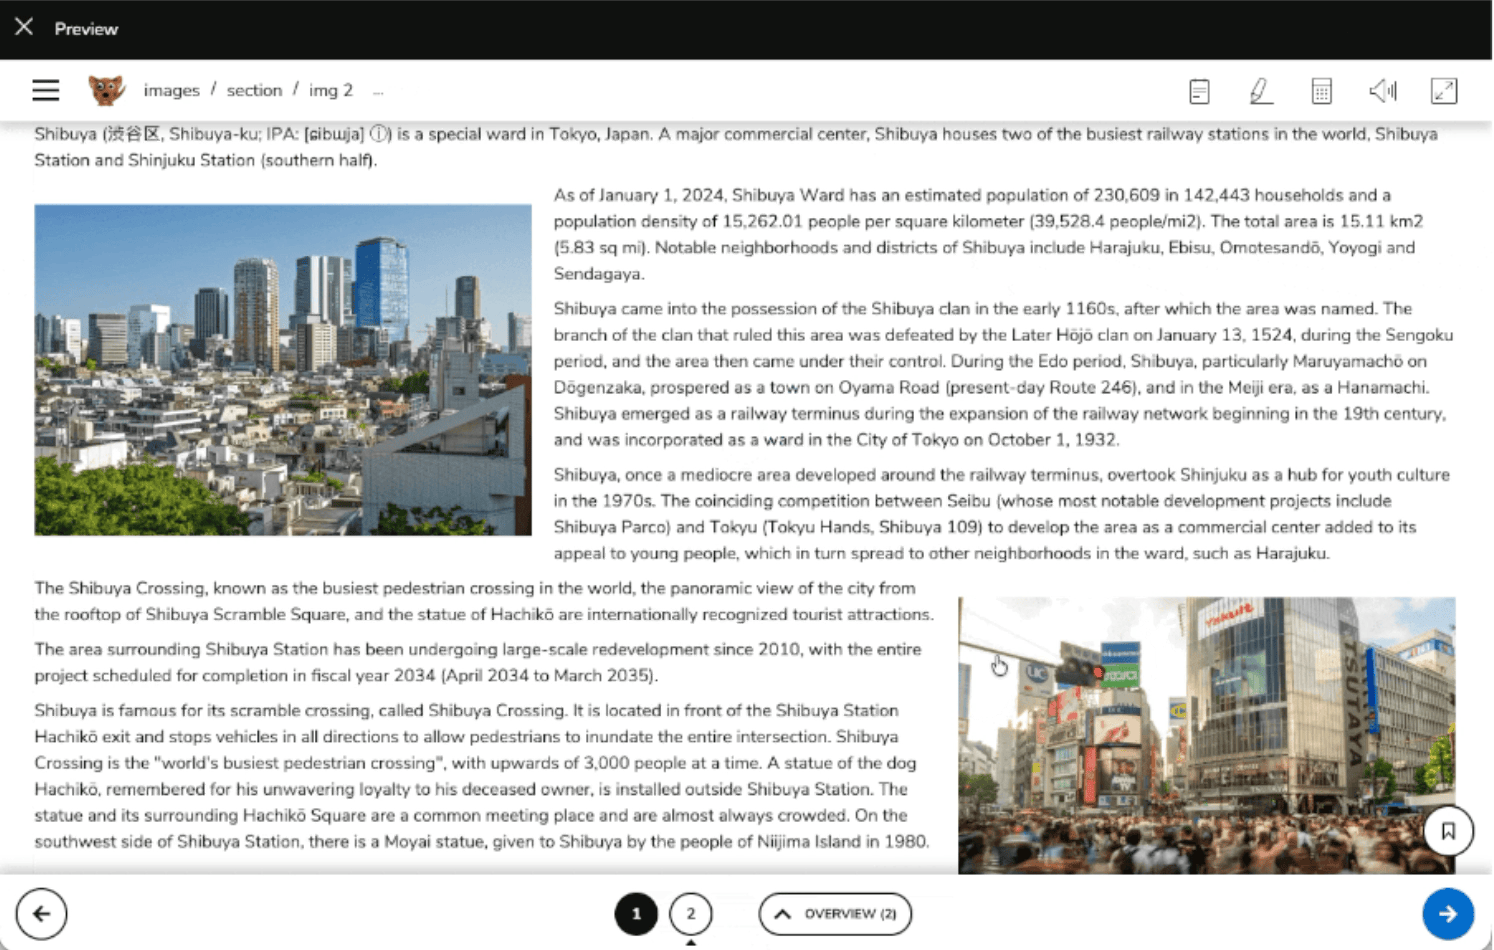
Task: Jump to page 1
Action: coord(636,913)
